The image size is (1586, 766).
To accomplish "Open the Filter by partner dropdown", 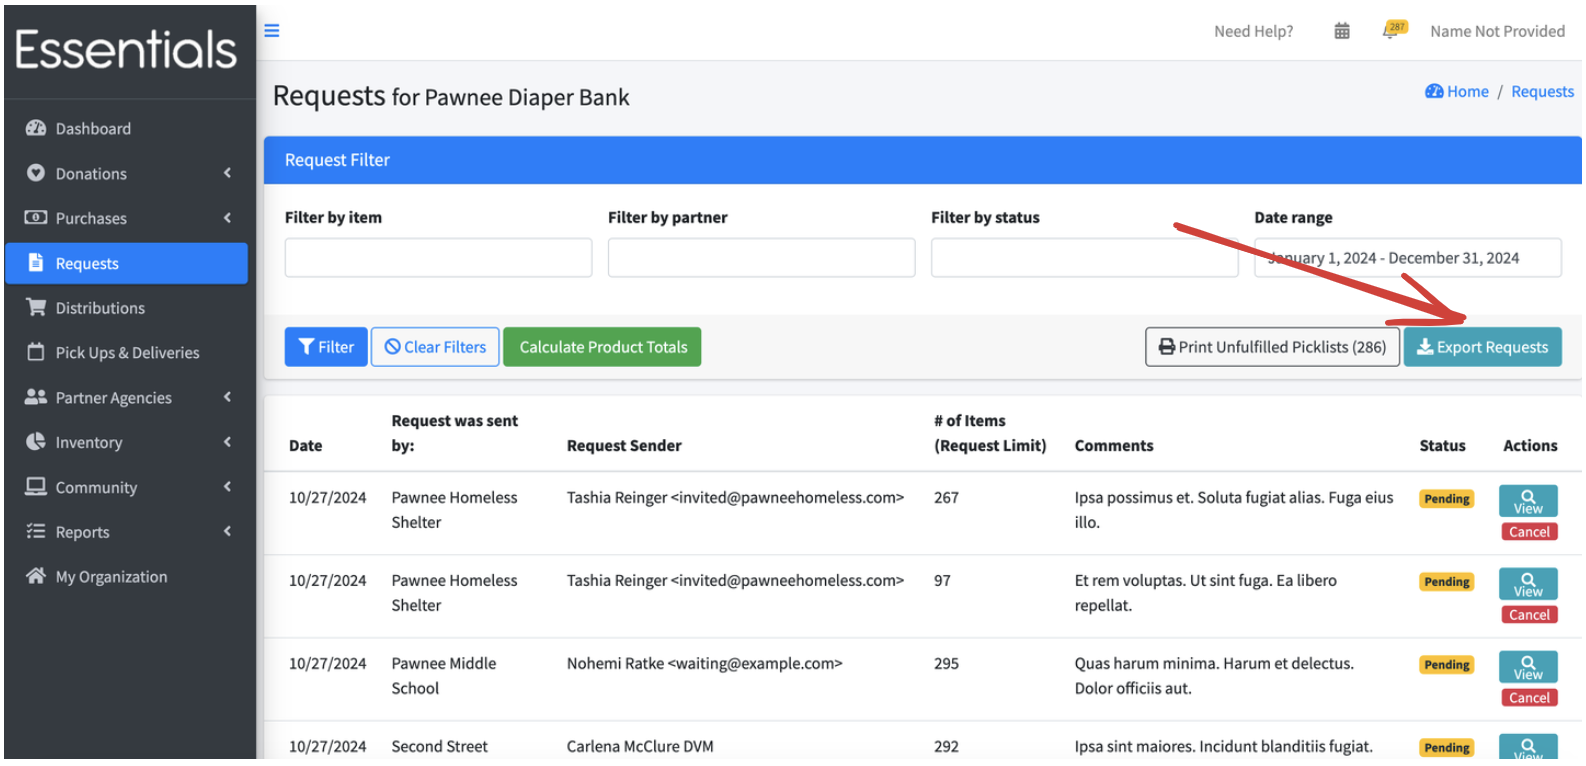I will [761, 257].
